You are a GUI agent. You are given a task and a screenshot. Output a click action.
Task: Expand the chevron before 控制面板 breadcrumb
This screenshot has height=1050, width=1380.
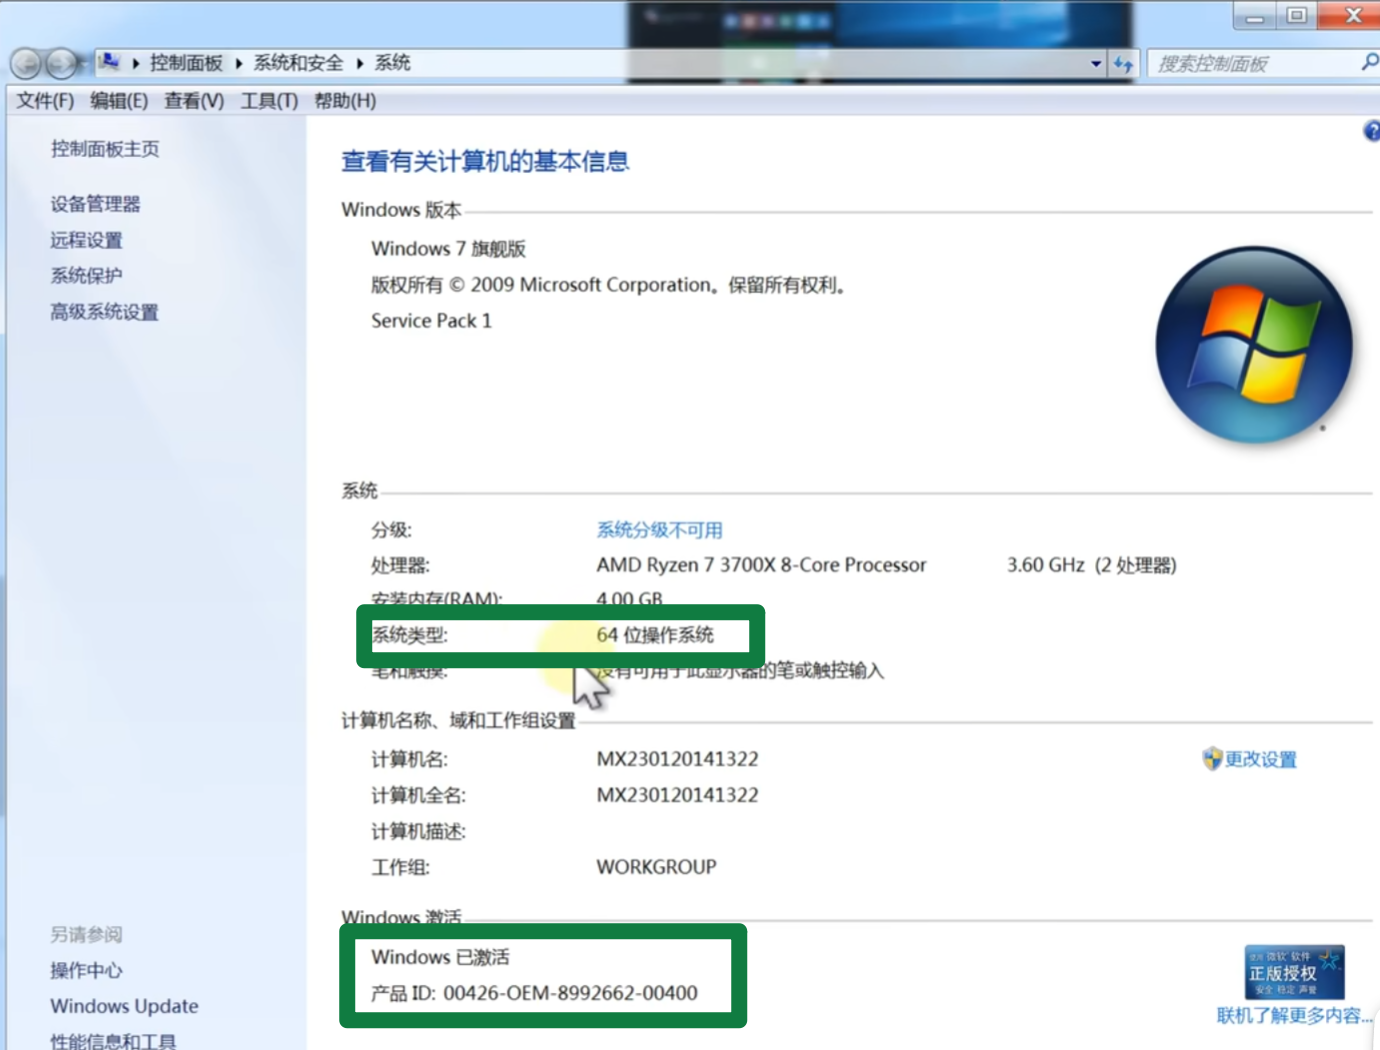click(x=136, y=64)
